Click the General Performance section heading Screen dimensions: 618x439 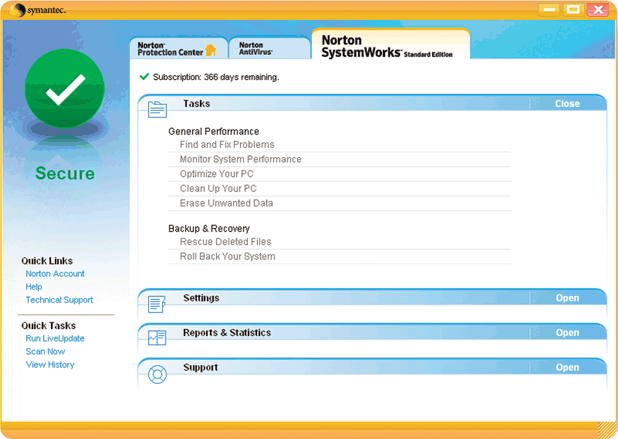point(214,131)
